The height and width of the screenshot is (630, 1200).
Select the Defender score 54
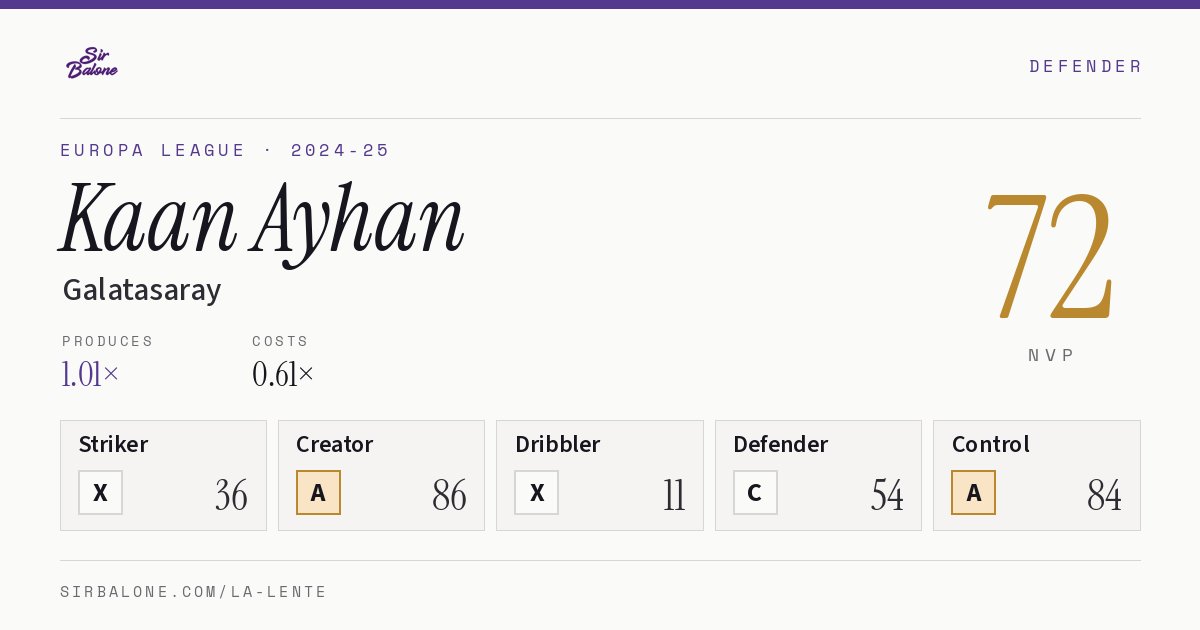click(x=887, y=496)
